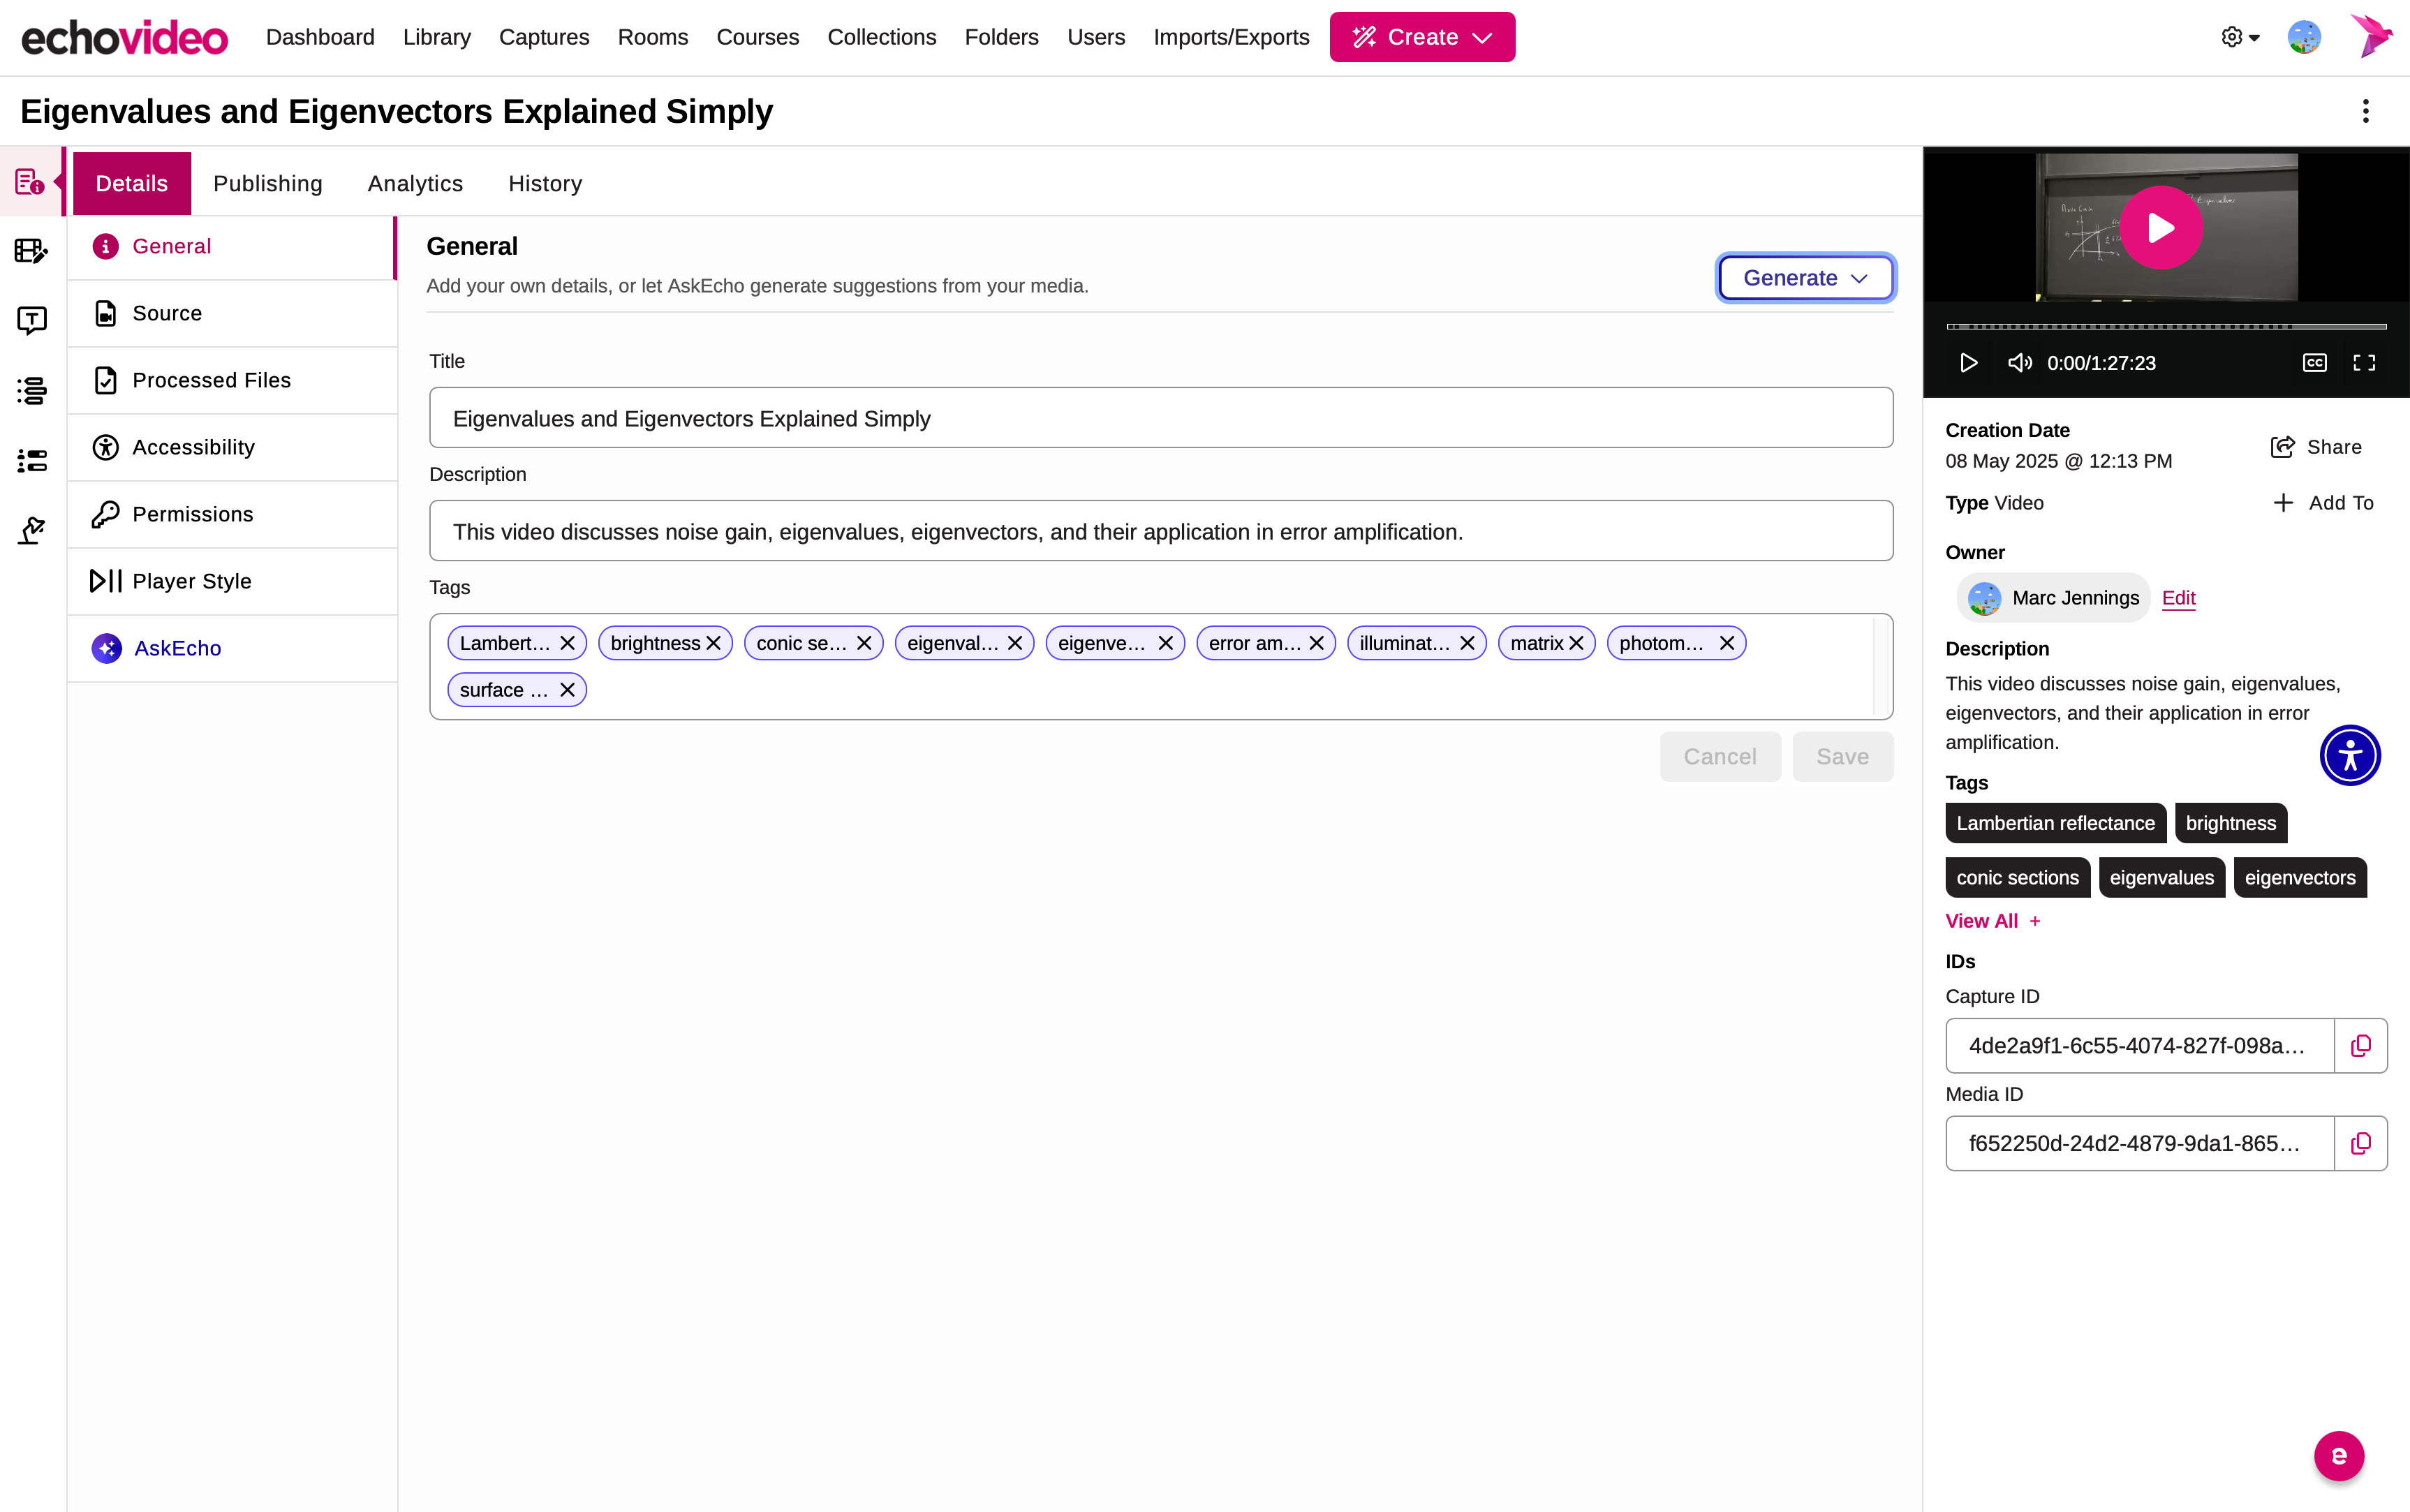This screenshot has height=1512, width=2410.
Task: Start video with large pink play button
Action: [x=2161, y=228]
